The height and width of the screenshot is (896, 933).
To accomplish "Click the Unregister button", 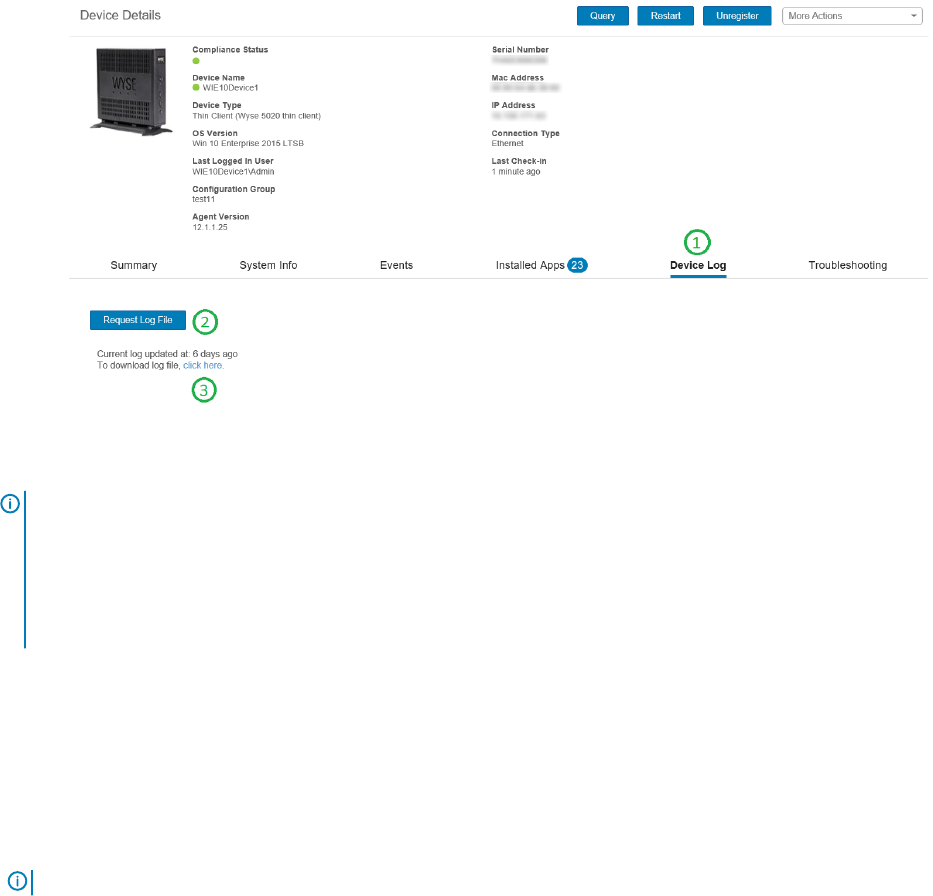I will point(737,16).
